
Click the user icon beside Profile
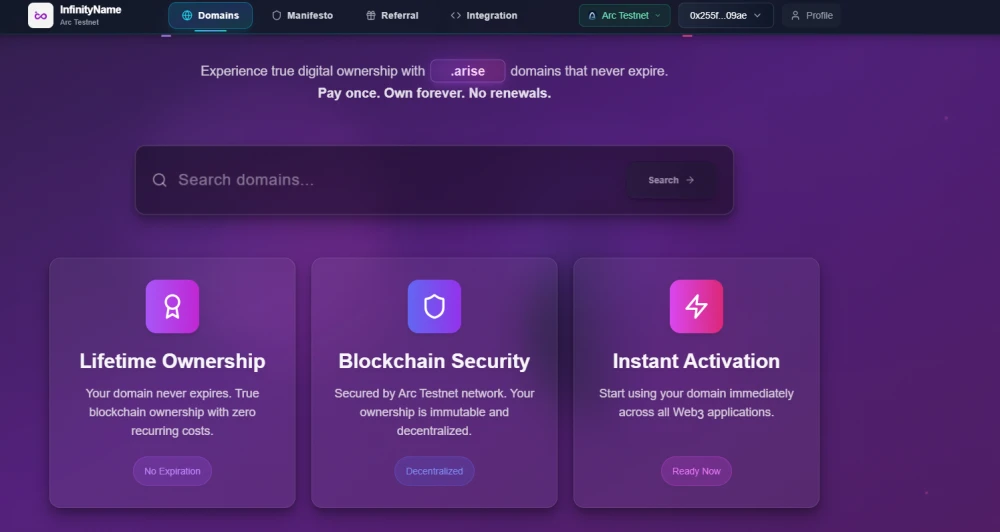pyautogui.click(x=796, y=16)
